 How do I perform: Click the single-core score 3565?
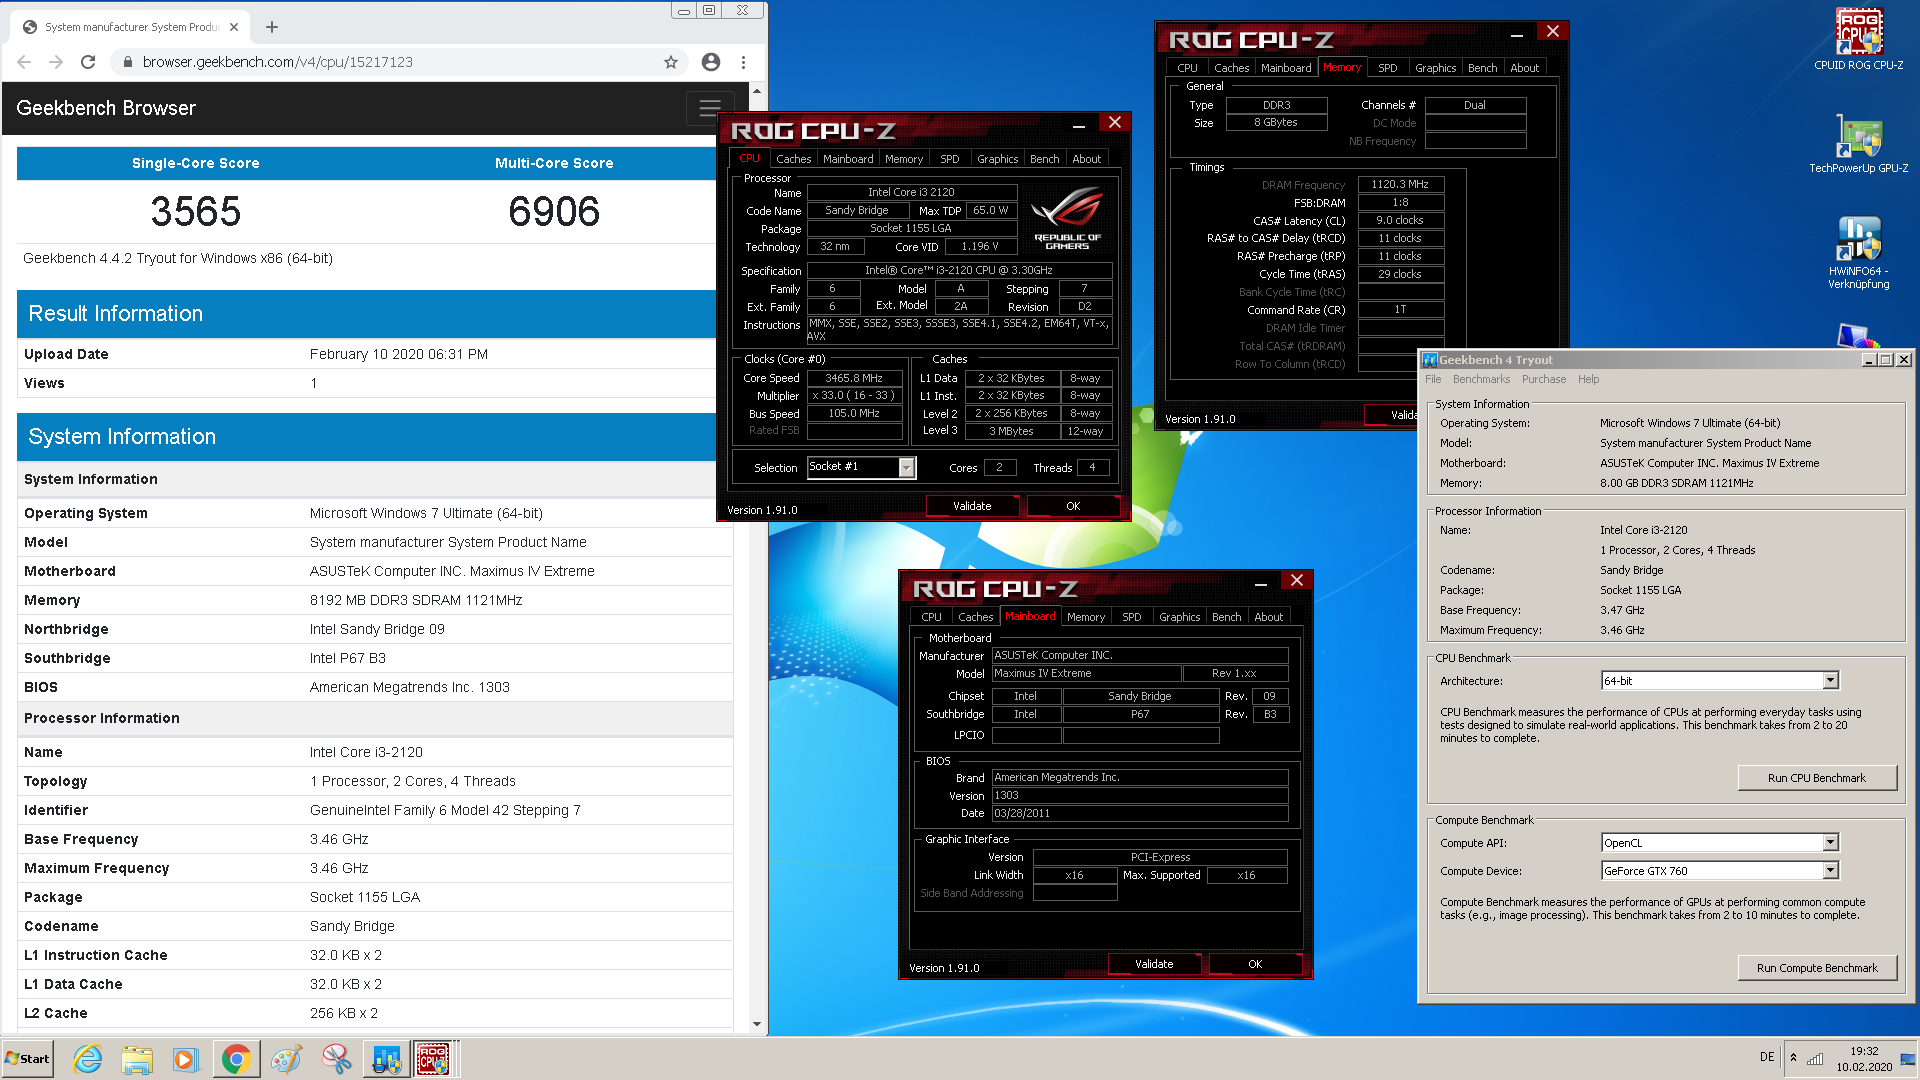[196, 212]
